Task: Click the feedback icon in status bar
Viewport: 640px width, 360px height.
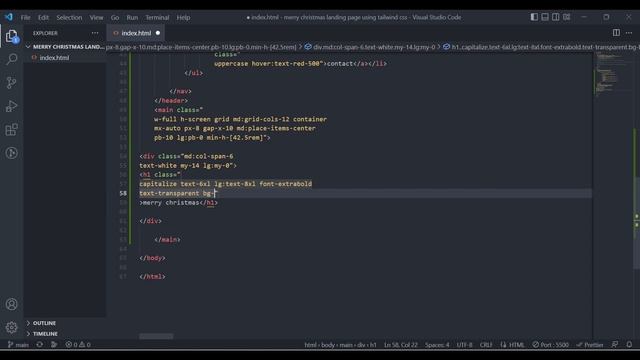Action: click(x=615, y=345)
